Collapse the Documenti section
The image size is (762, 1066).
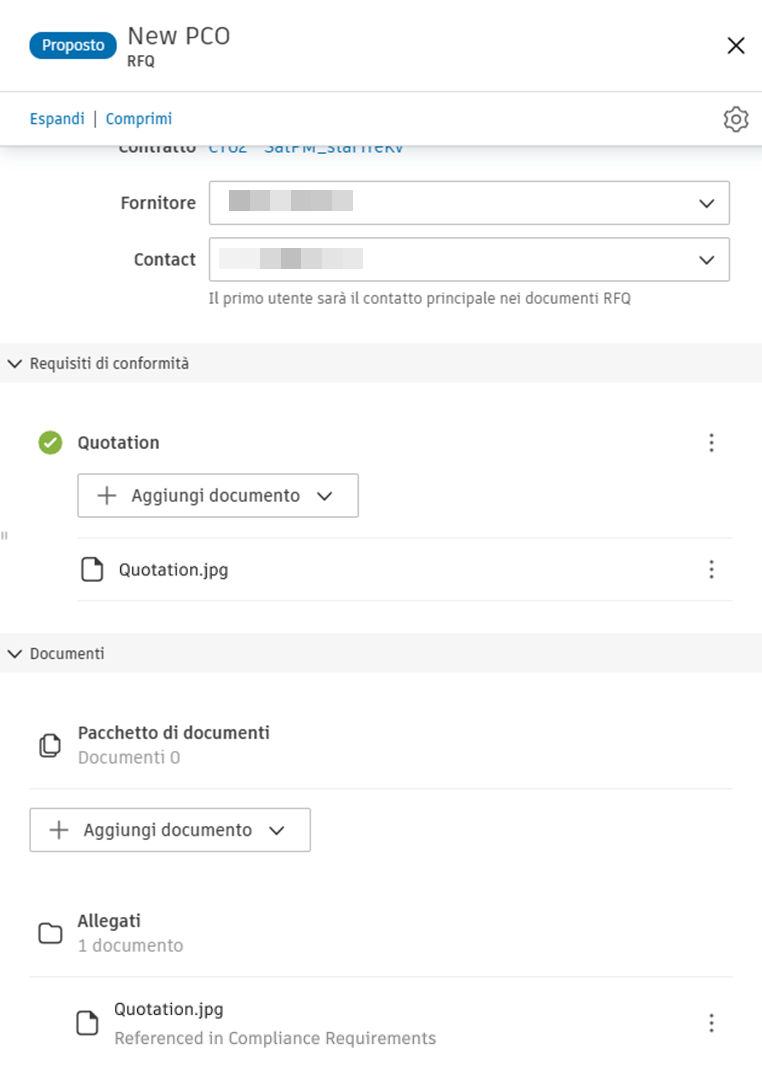(14, 653)
